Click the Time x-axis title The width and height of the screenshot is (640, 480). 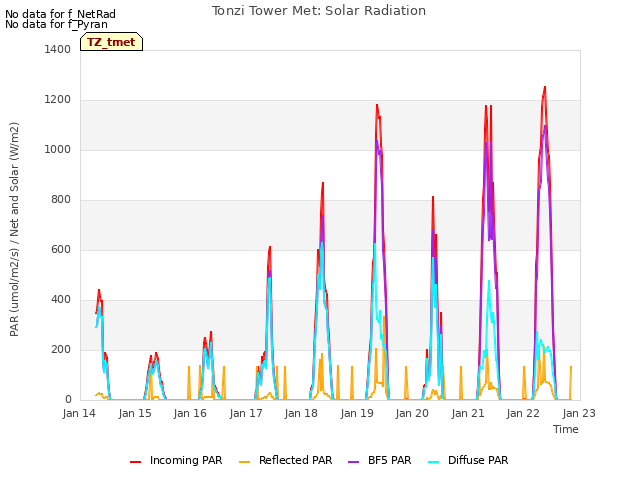(566, 429)
